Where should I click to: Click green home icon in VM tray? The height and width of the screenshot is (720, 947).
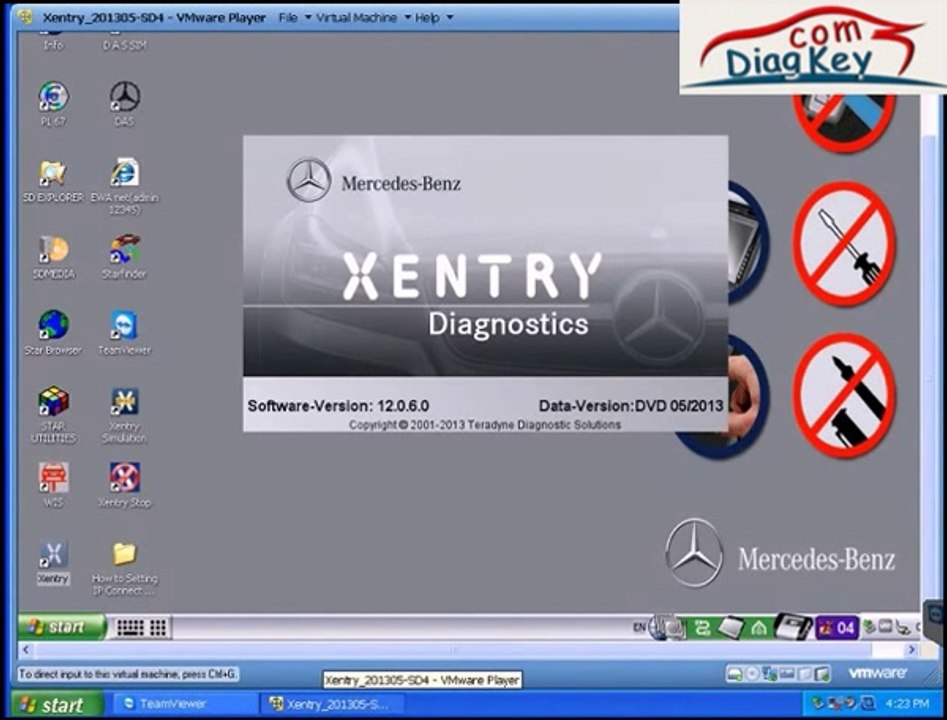click(759, 628)
